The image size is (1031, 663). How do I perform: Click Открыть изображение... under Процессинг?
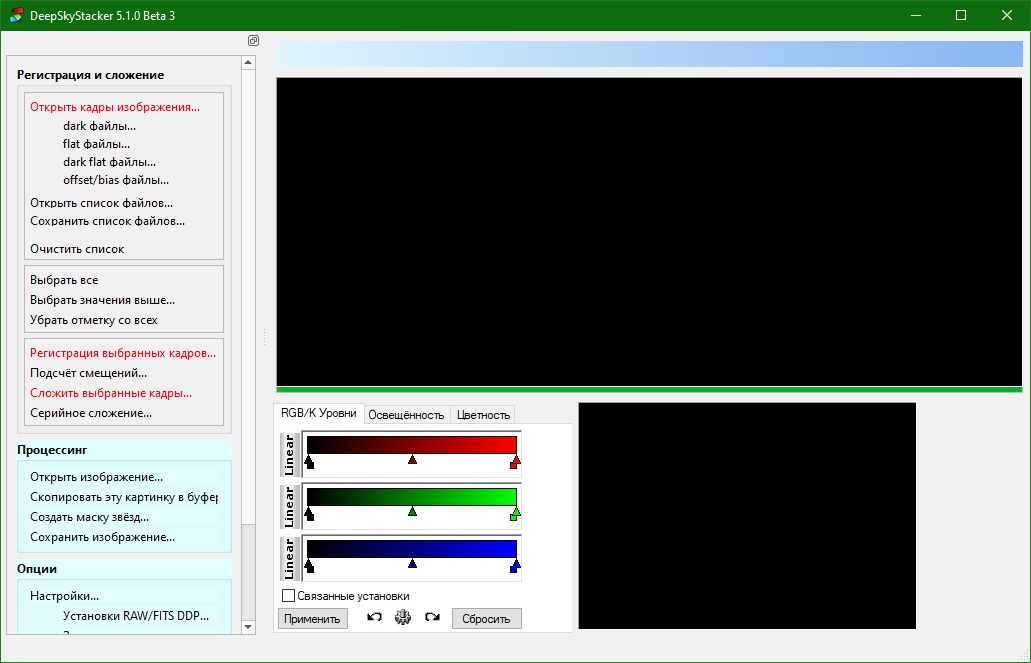click(x=97, y=477)
